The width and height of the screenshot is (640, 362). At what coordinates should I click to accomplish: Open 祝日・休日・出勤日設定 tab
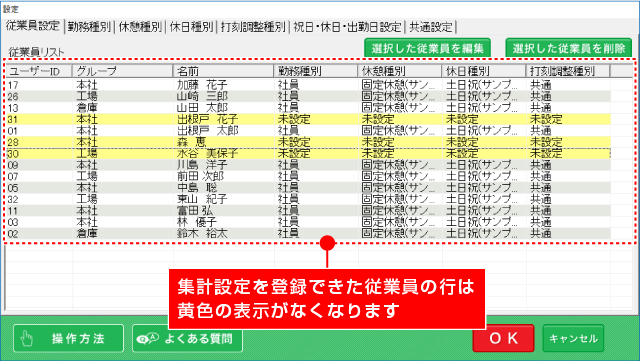click(347, 27)
